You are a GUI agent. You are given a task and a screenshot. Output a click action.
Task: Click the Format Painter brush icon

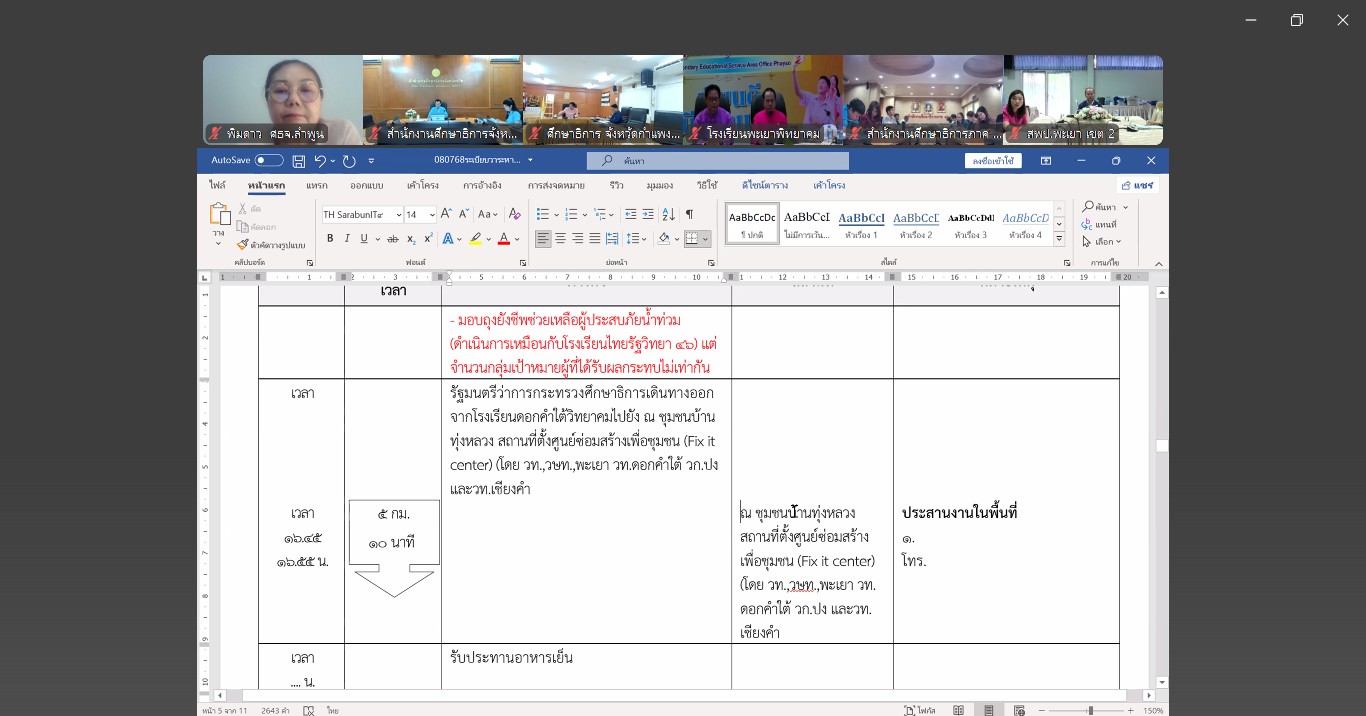point(242,244)
